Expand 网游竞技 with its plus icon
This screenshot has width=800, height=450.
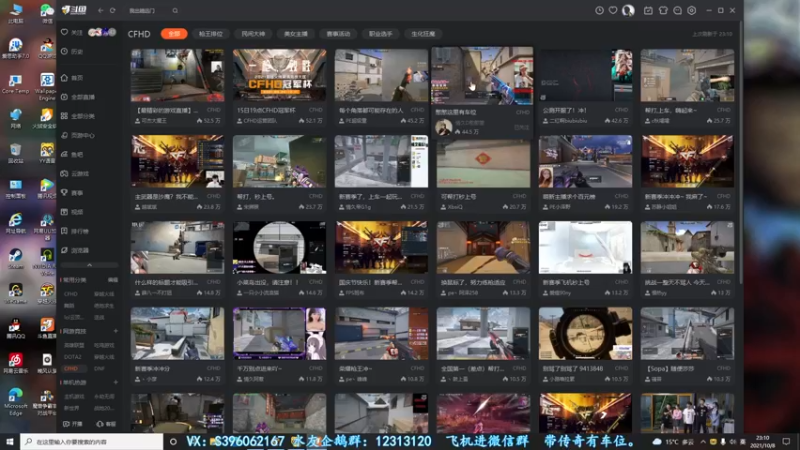point(116,331)
